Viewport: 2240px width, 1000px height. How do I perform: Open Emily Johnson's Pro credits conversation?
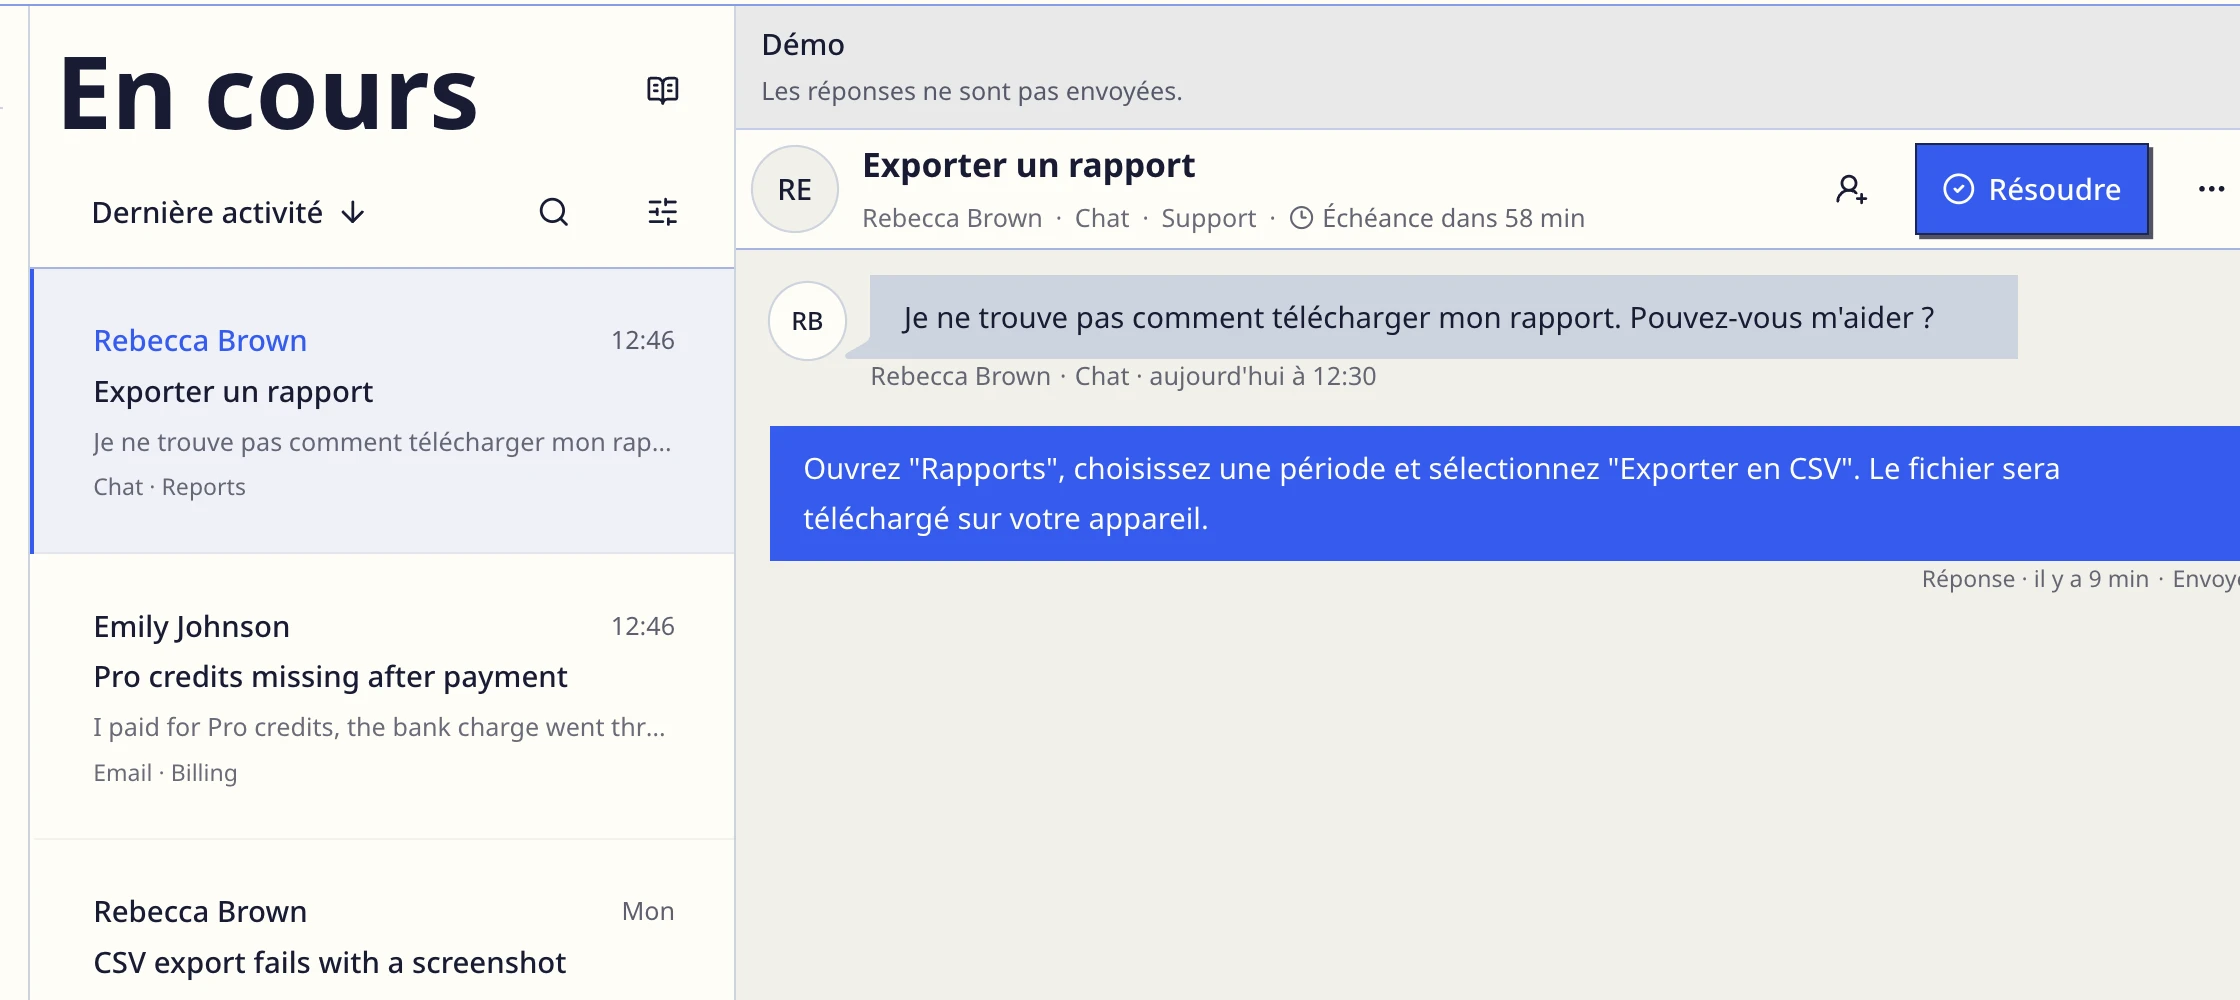tap(384, 697)
